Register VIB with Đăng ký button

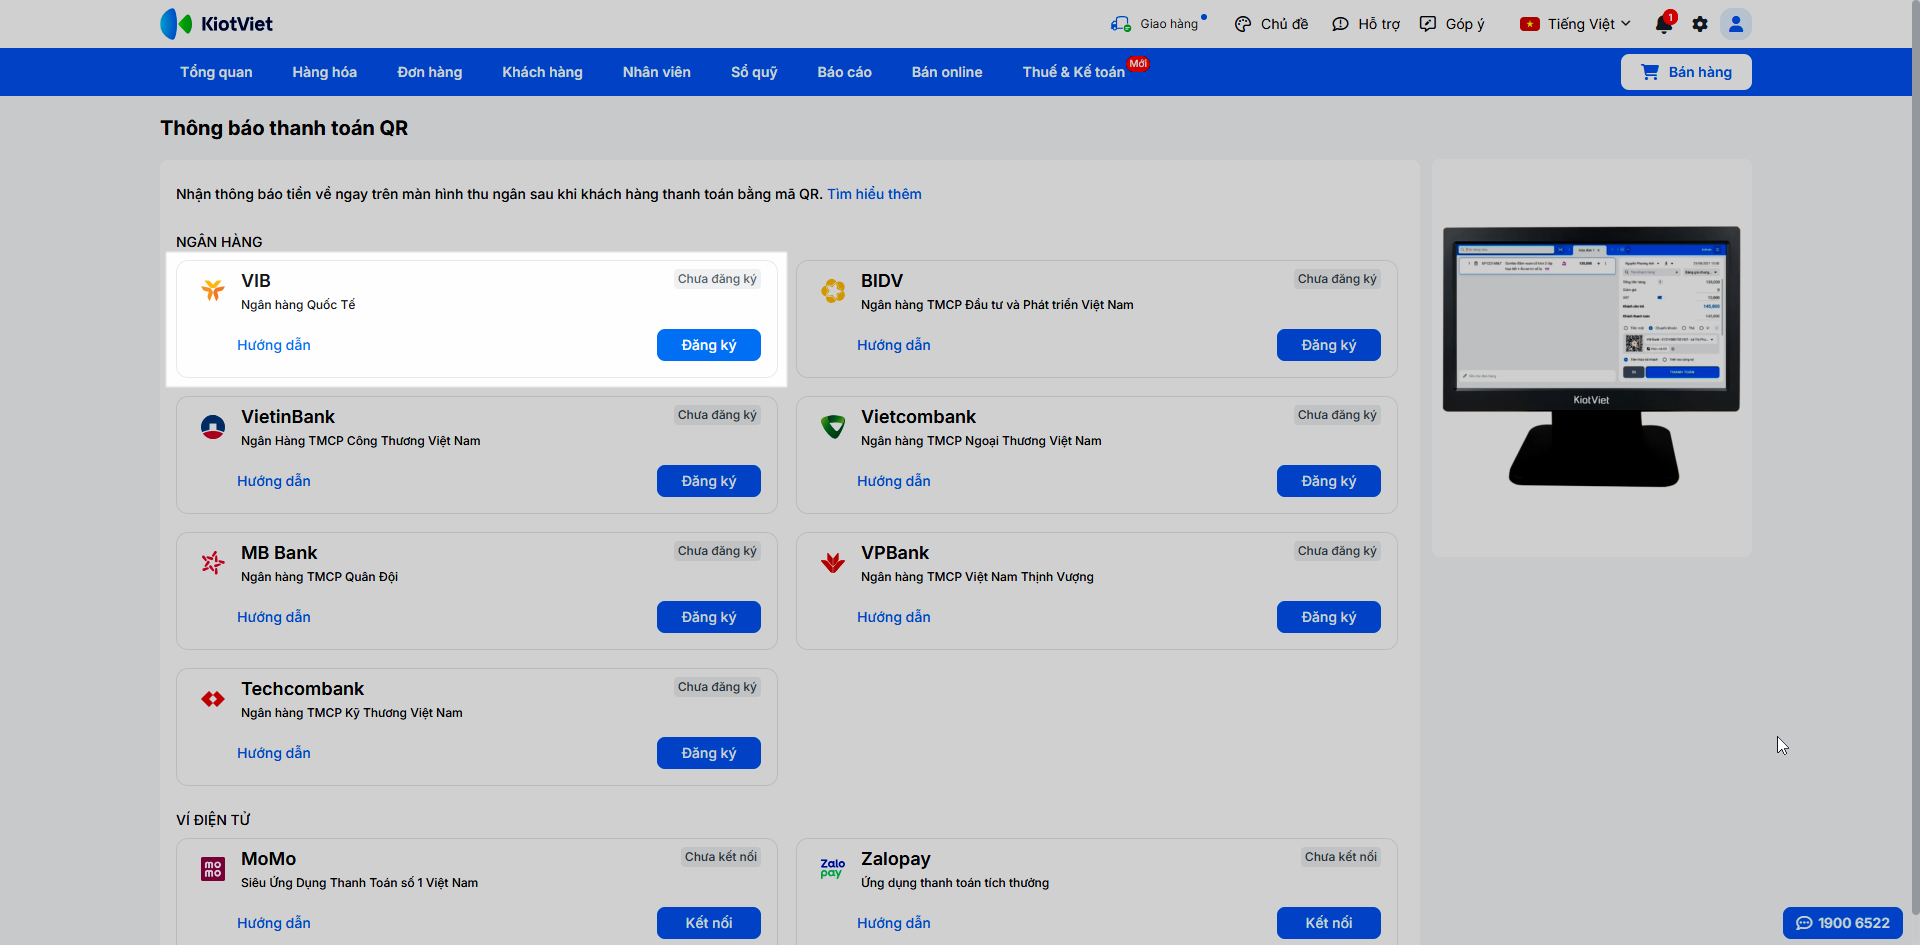709,345
